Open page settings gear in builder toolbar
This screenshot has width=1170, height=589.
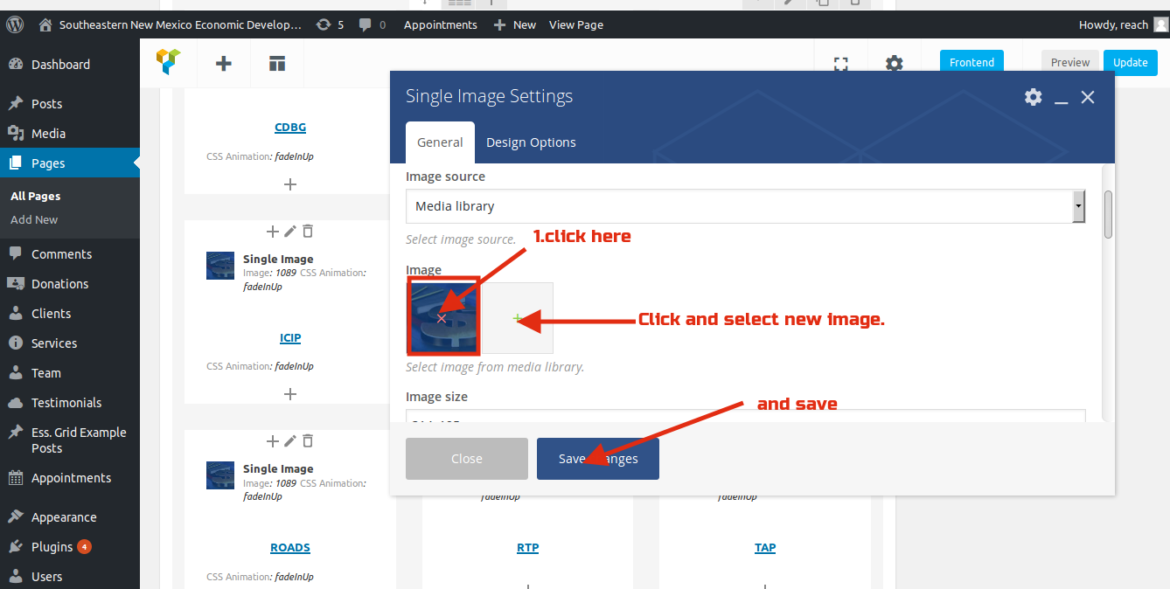click(894, 63)
